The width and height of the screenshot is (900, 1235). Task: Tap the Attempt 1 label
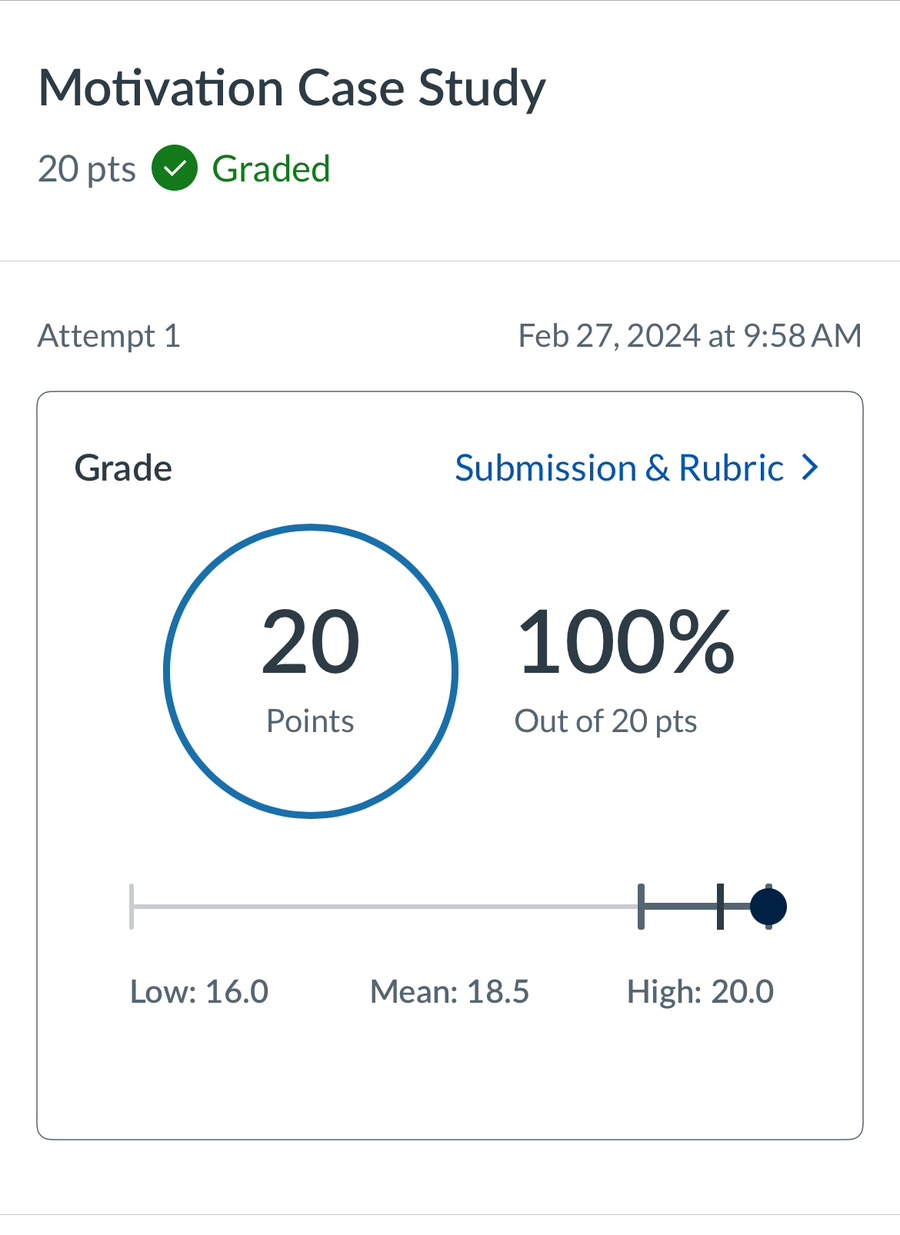click(109, 336)
